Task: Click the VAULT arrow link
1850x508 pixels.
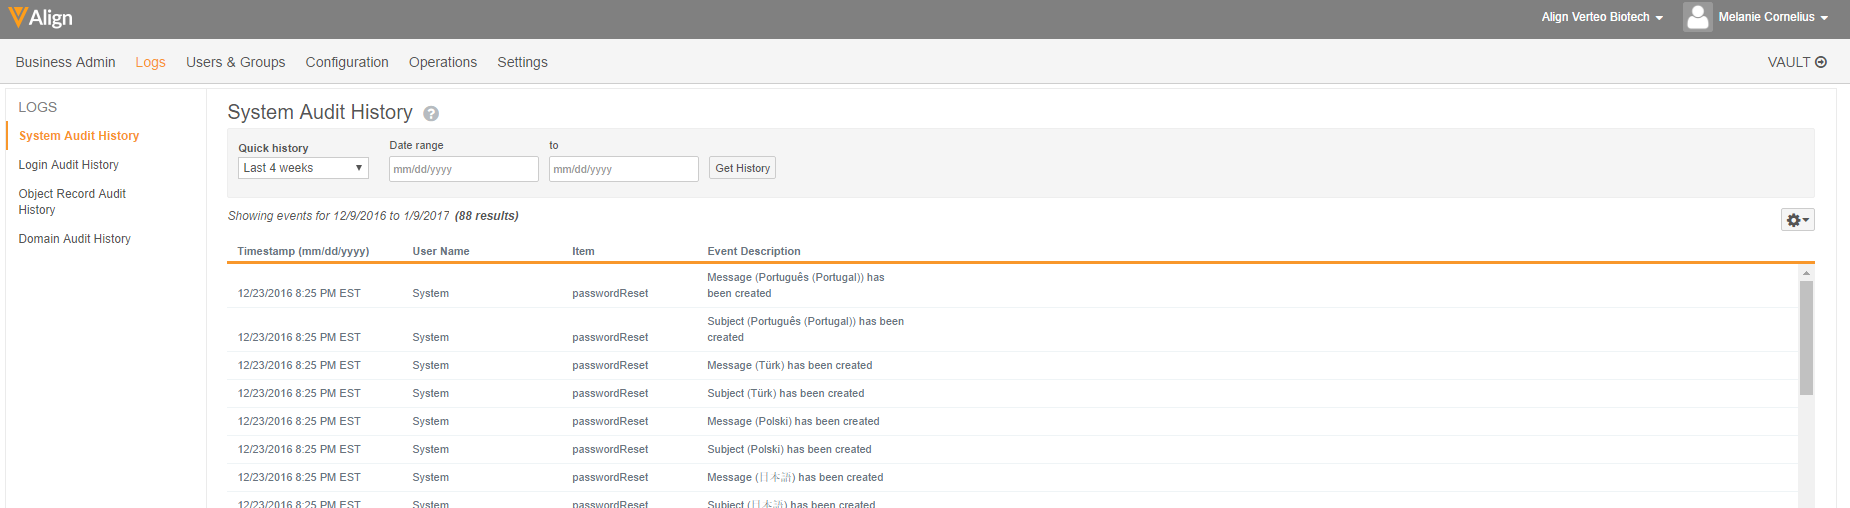Action: click(1797, 62)
